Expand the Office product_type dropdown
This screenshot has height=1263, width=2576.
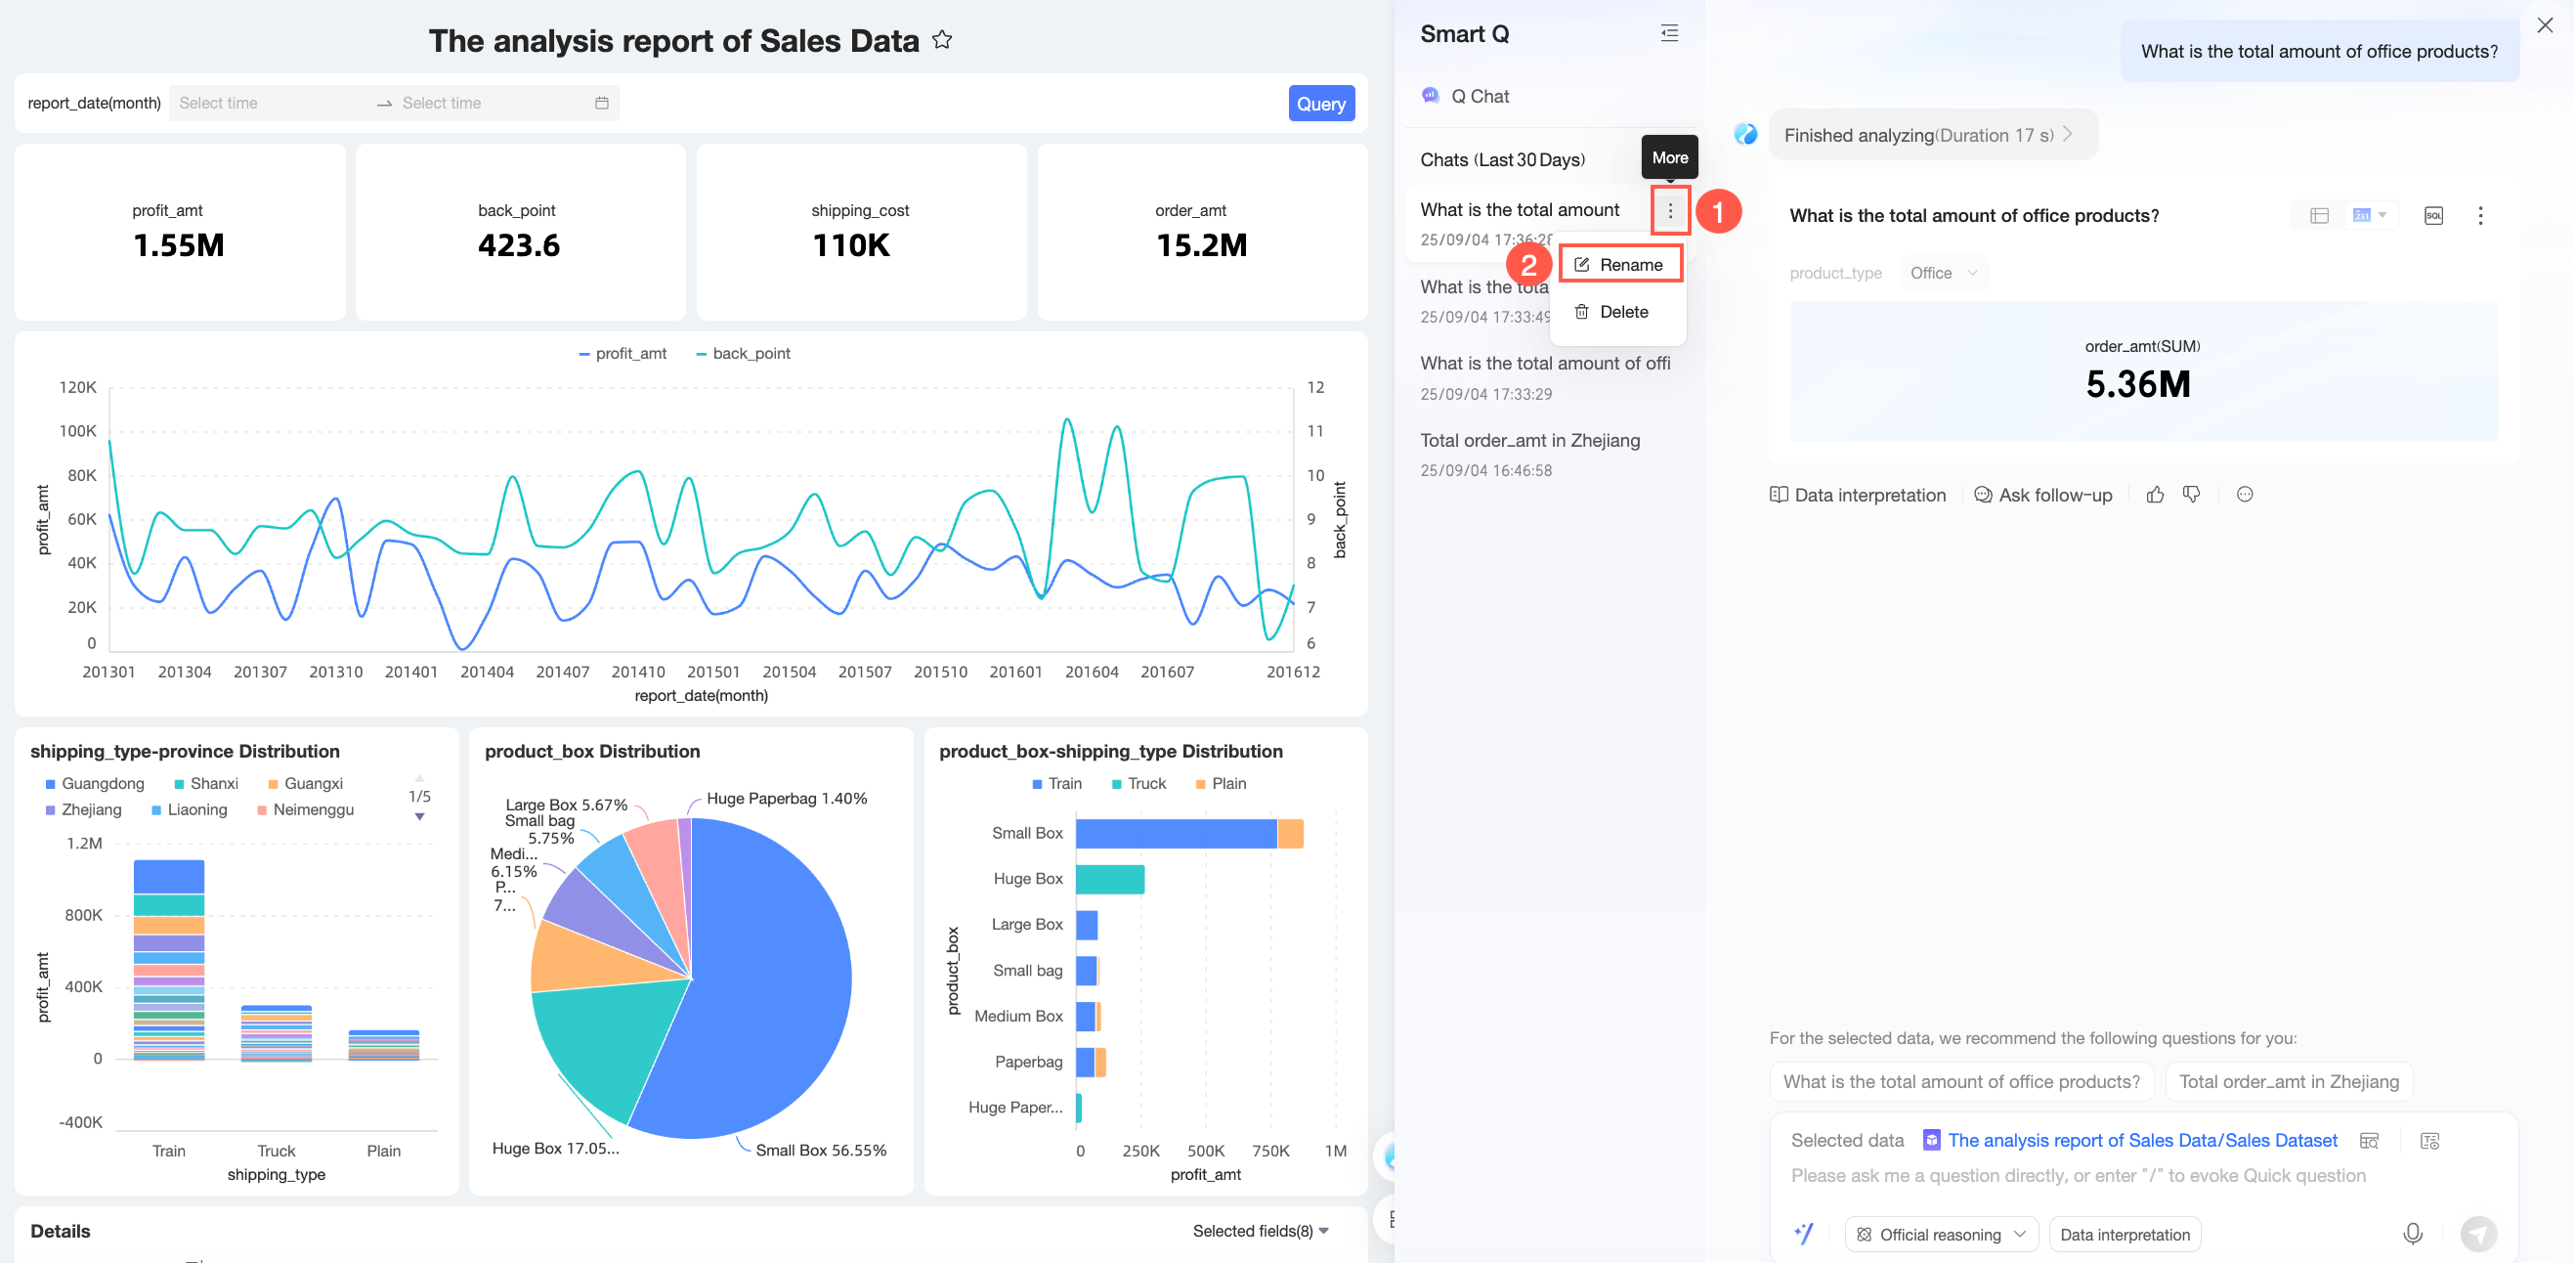coord(1943,273)
